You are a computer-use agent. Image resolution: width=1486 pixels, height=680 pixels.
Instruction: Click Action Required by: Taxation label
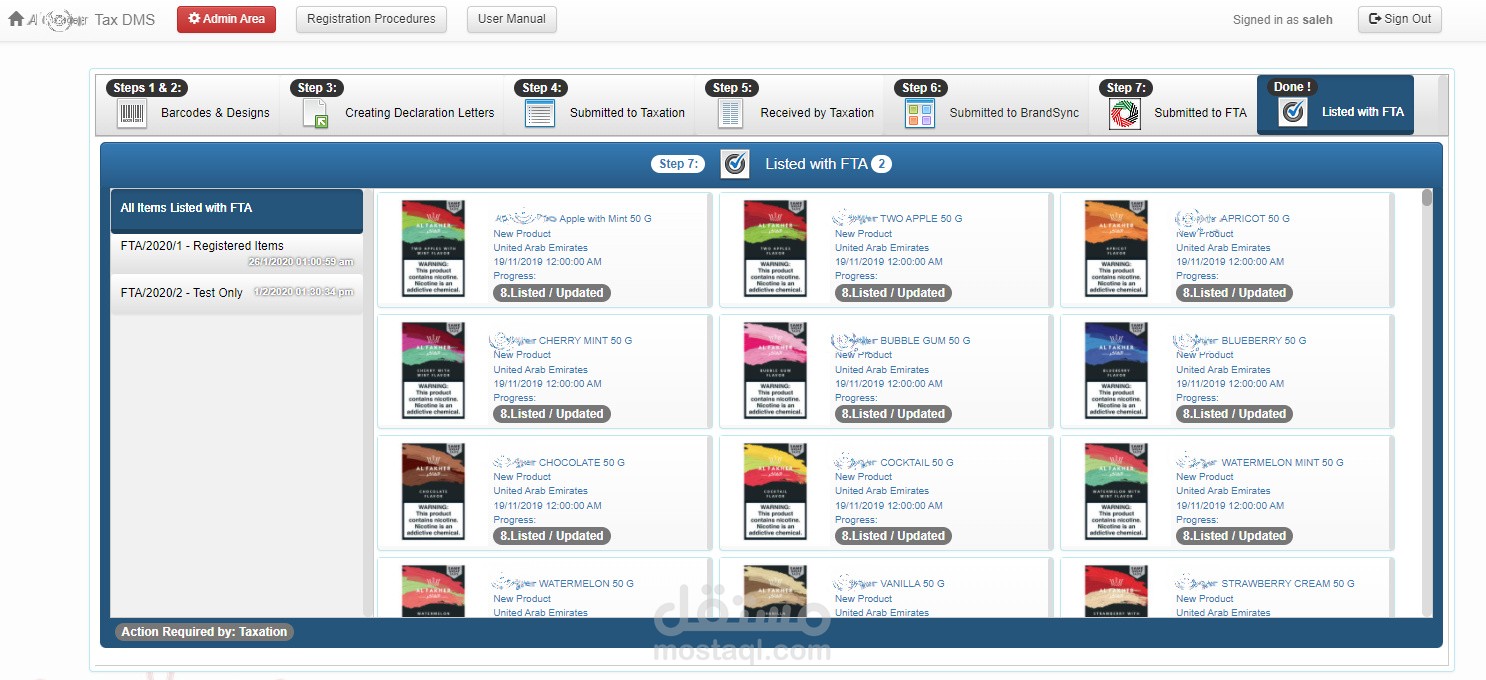205,632
